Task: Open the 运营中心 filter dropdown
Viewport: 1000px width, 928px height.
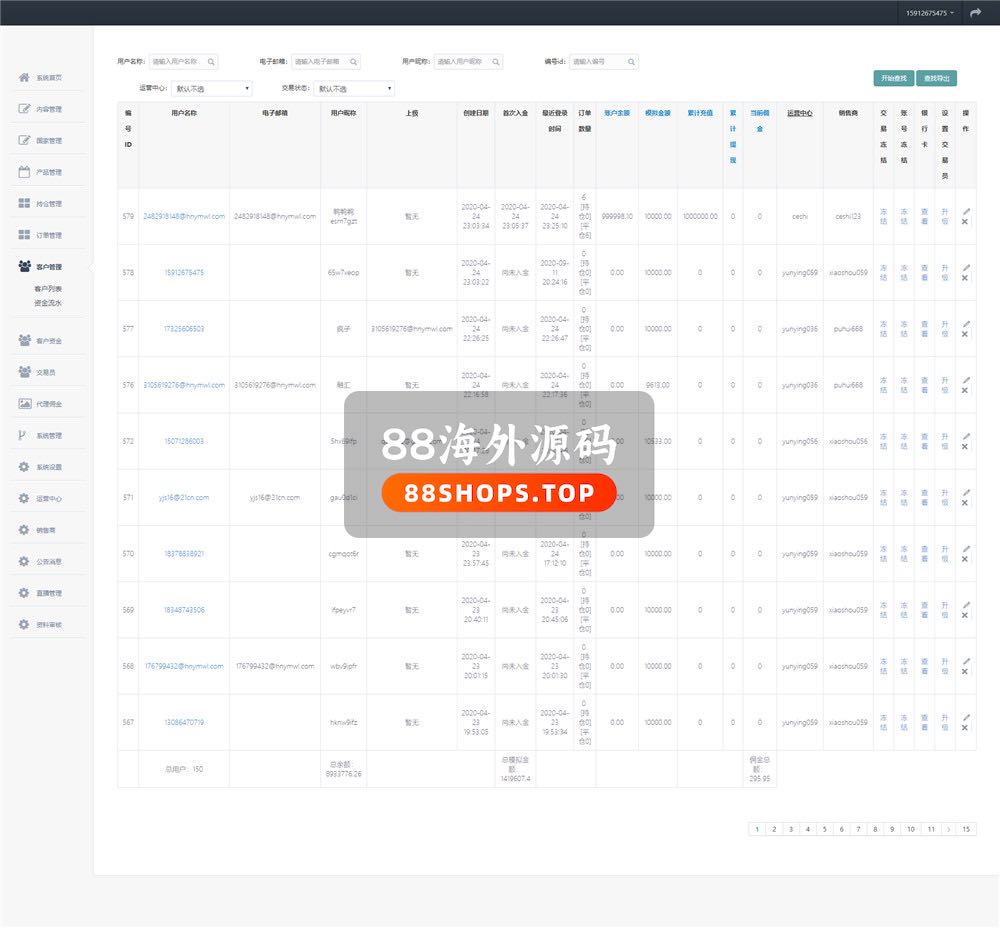Action: click(212, 89)
